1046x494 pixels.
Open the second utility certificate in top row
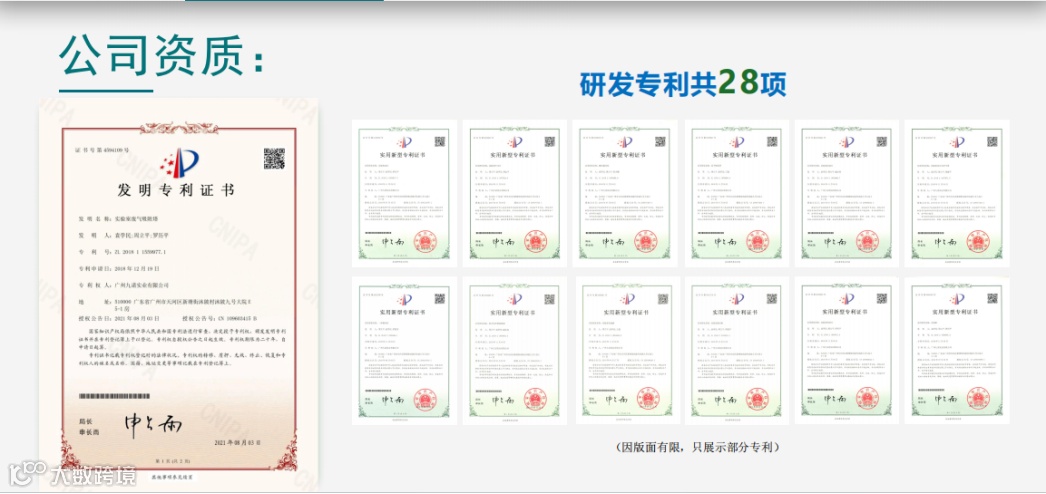[514, 193]
